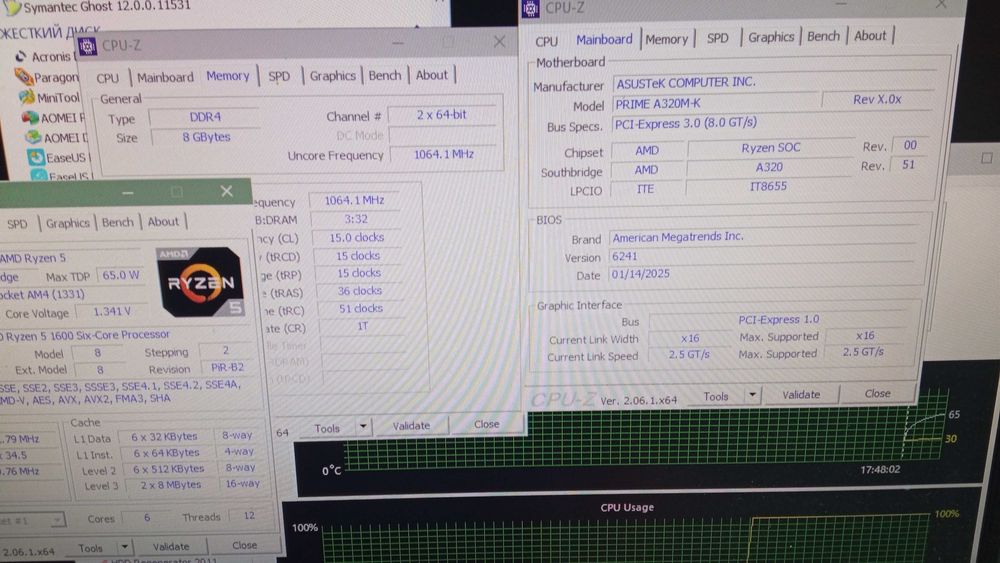Click Validate button in Memory window

point(411,425)
